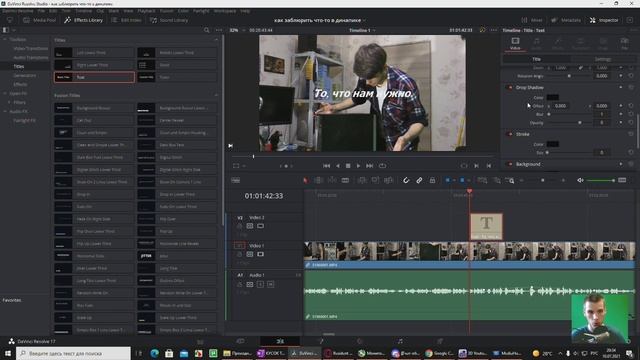Open the Video tab in Inspector
This screenshot has height=360, width=640.
pos(515,43)
